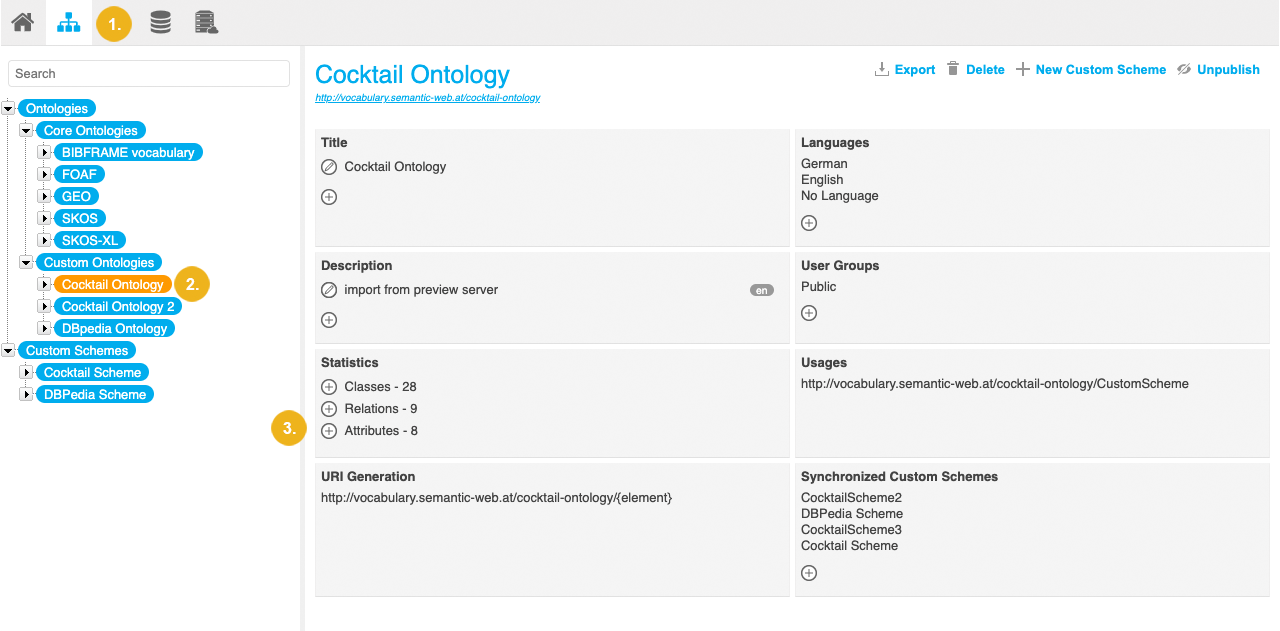
Task: Add another Language via the plus icon
Action: [808, 222]
